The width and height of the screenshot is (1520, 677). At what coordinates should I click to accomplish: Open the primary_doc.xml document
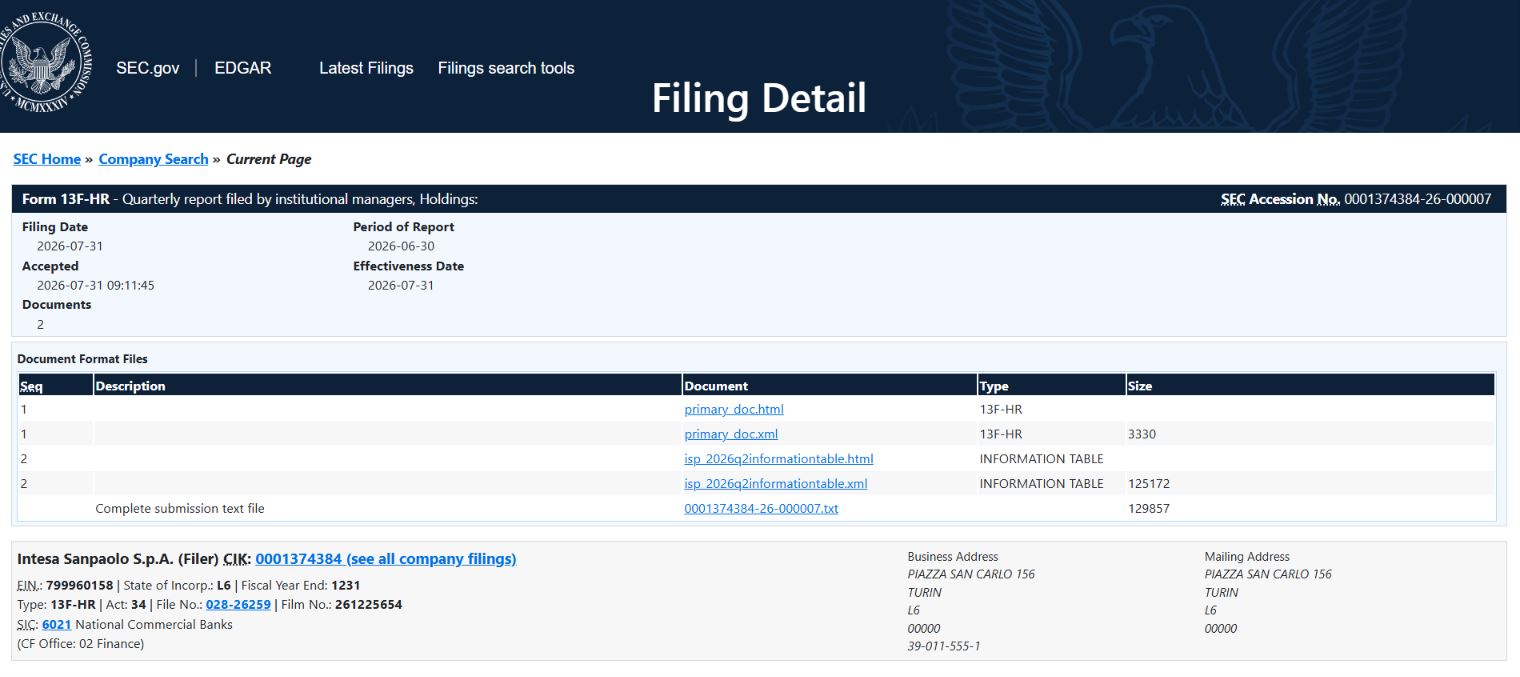731,434
